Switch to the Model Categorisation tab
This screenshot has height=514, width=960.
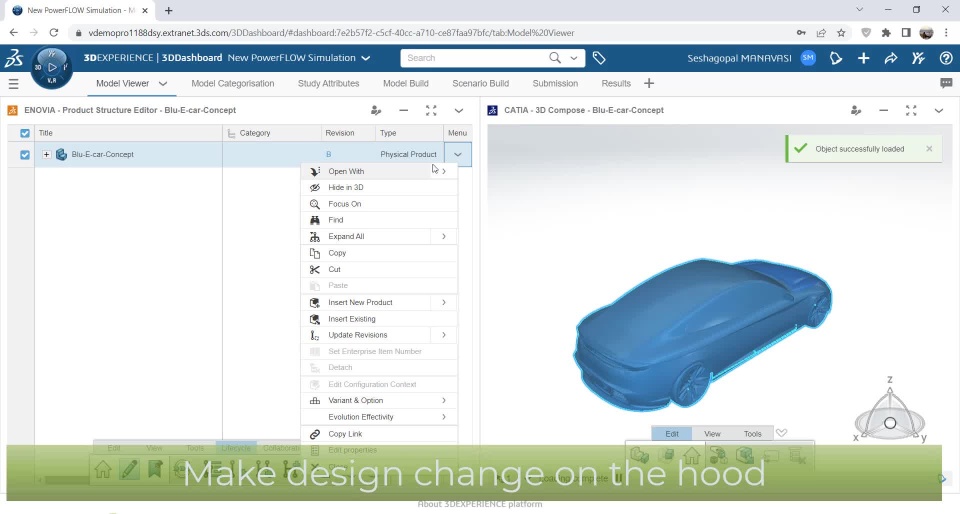click(x=233, y=83)
